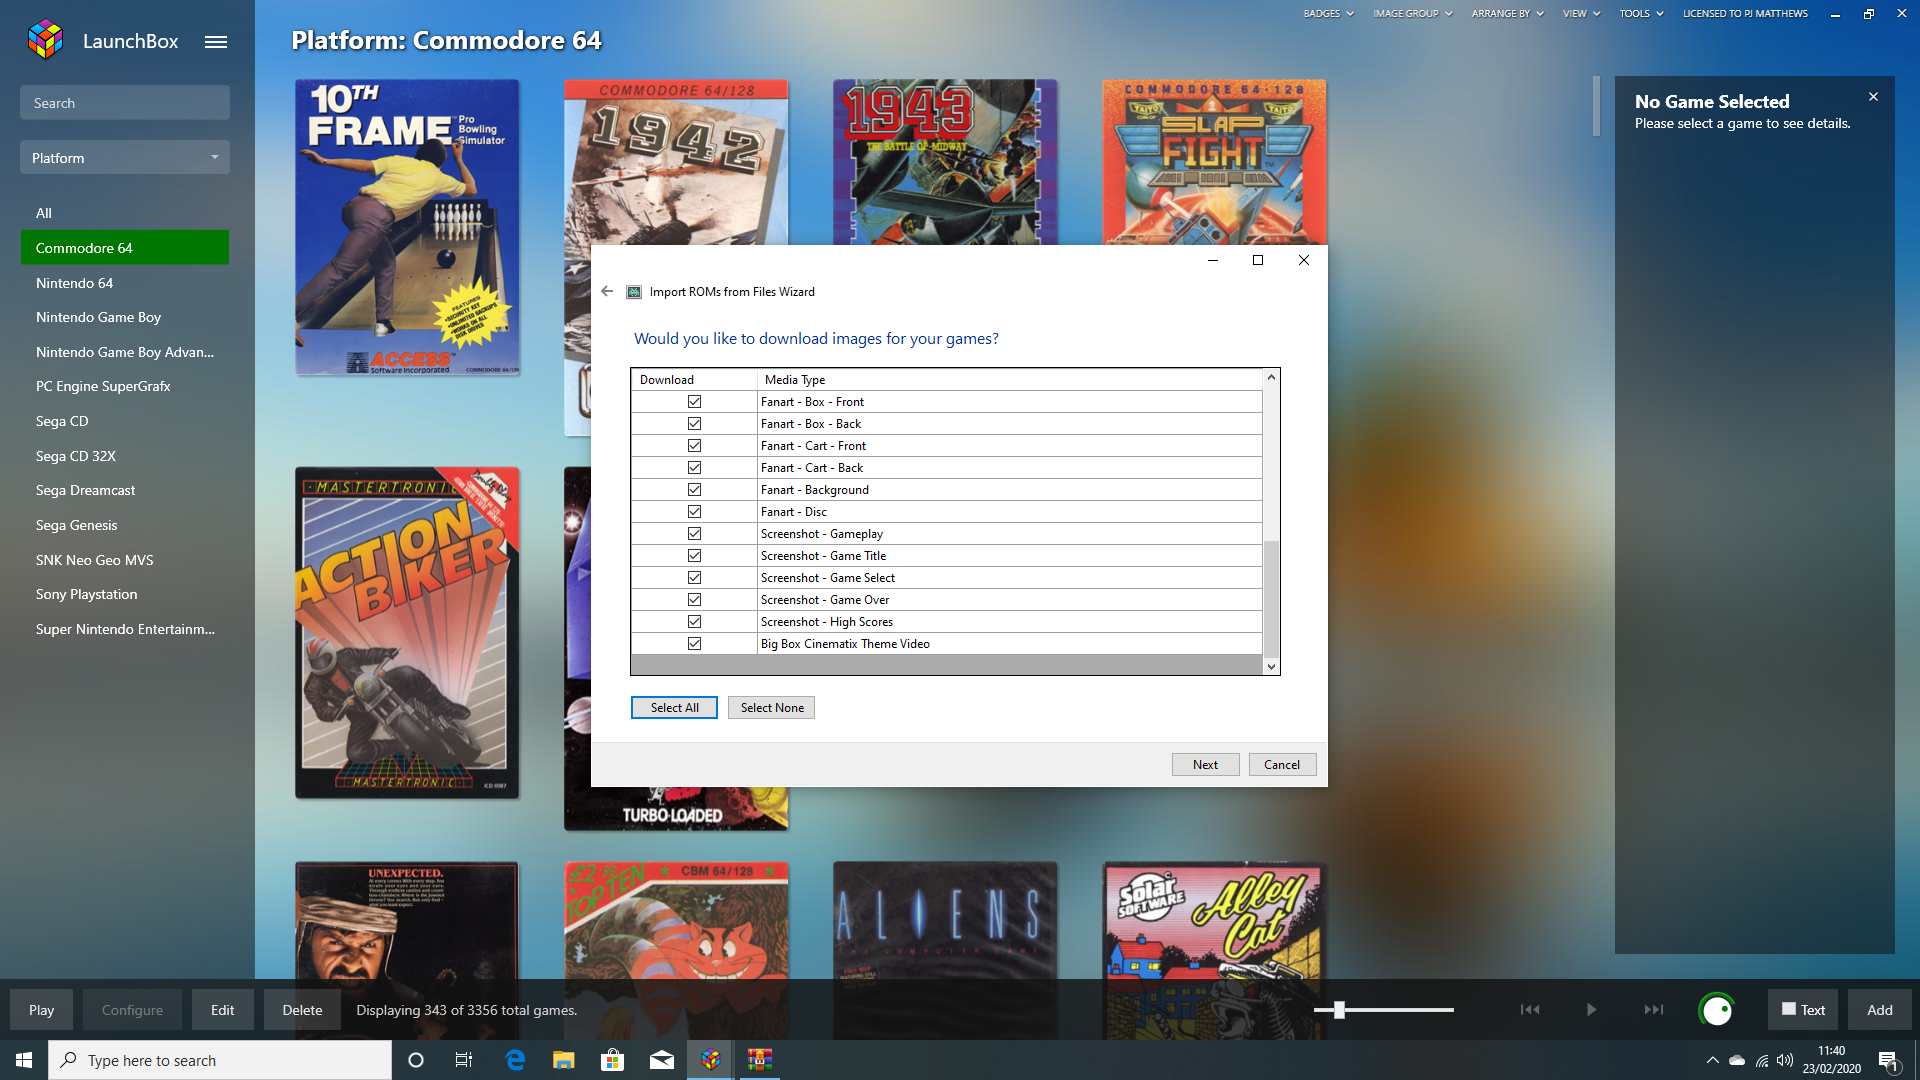
Task: Select SNK Neo Geo MVS platform
Action: 125,560
